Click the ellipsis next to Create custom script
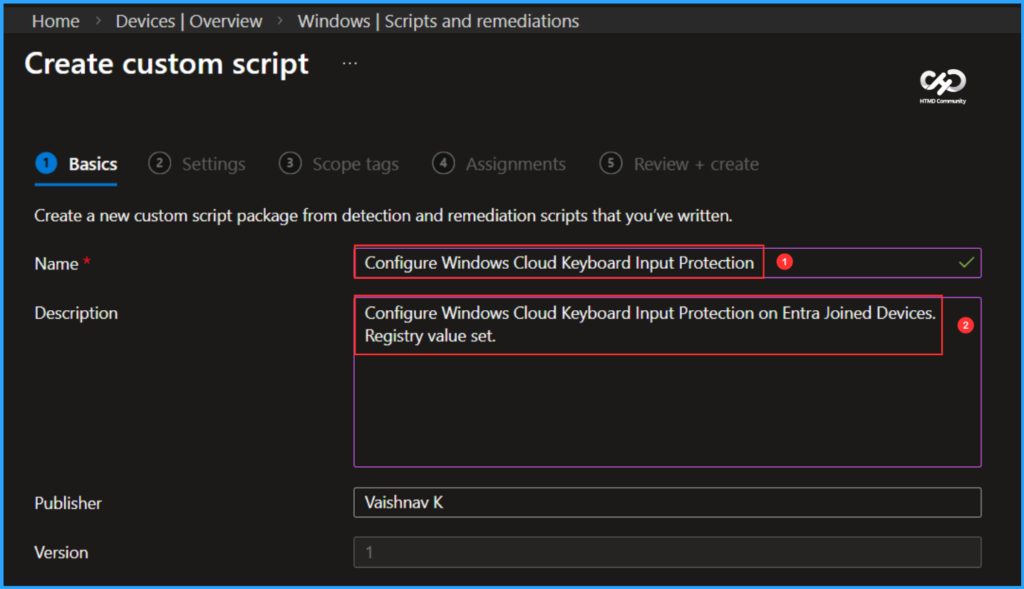This screenshot has height=589, width=1024. 349,61
